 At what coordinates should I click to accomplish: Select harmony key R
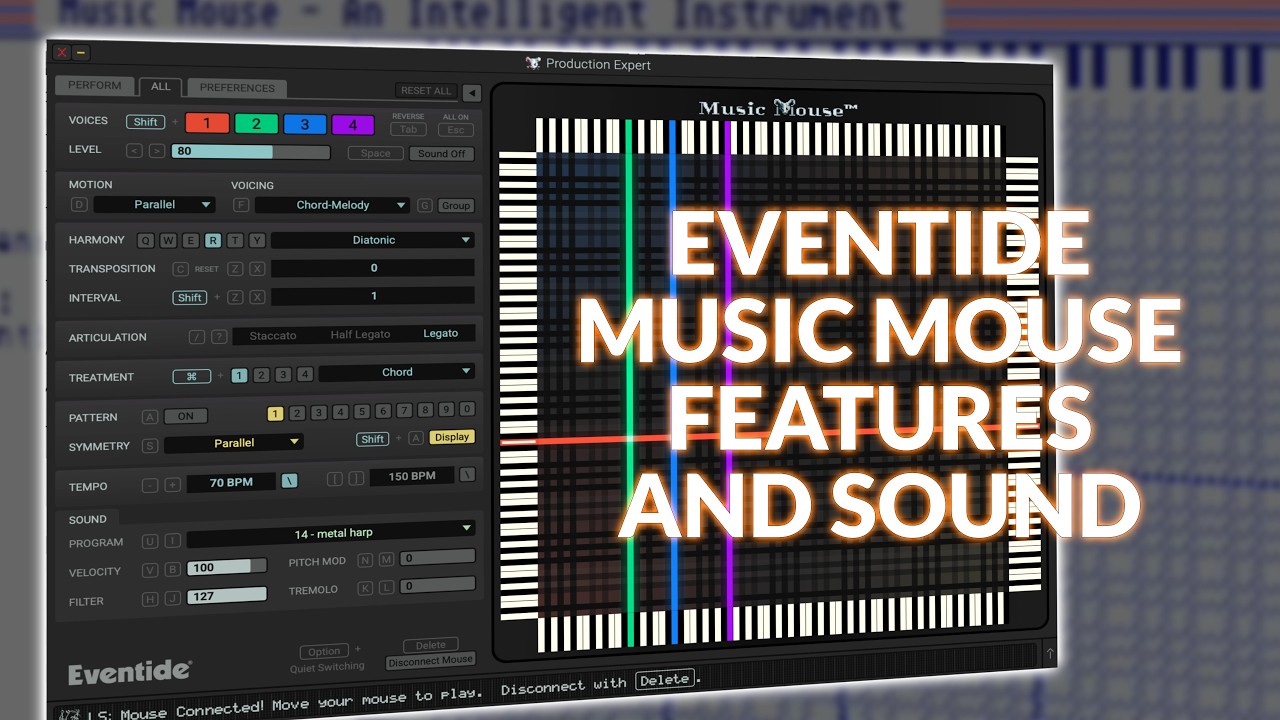click(x=213, y=240)
